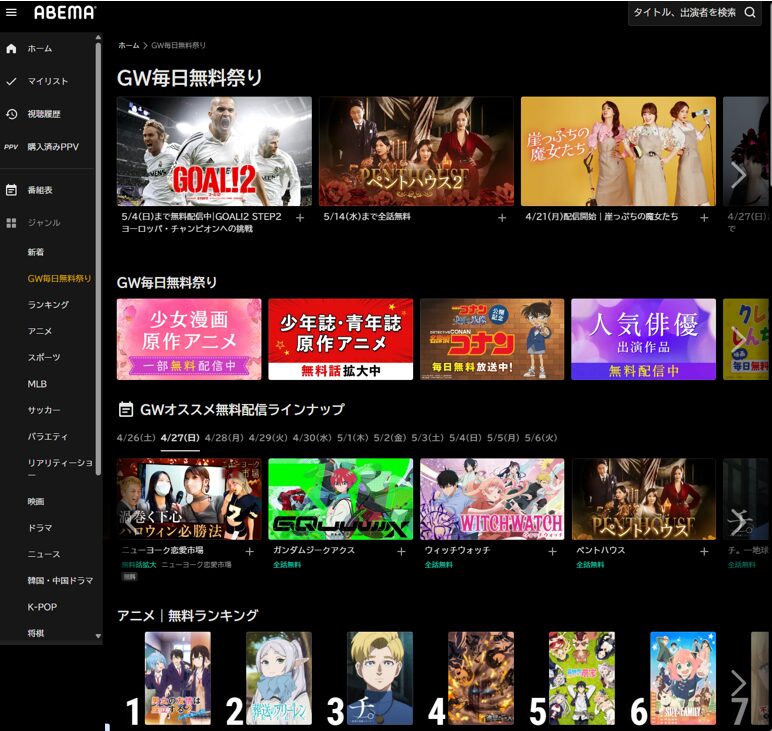Image resolution: width=772 pixels, height=731 pixels.
Task: Select 映画 genre in sidebar
Action: [36, 502]
